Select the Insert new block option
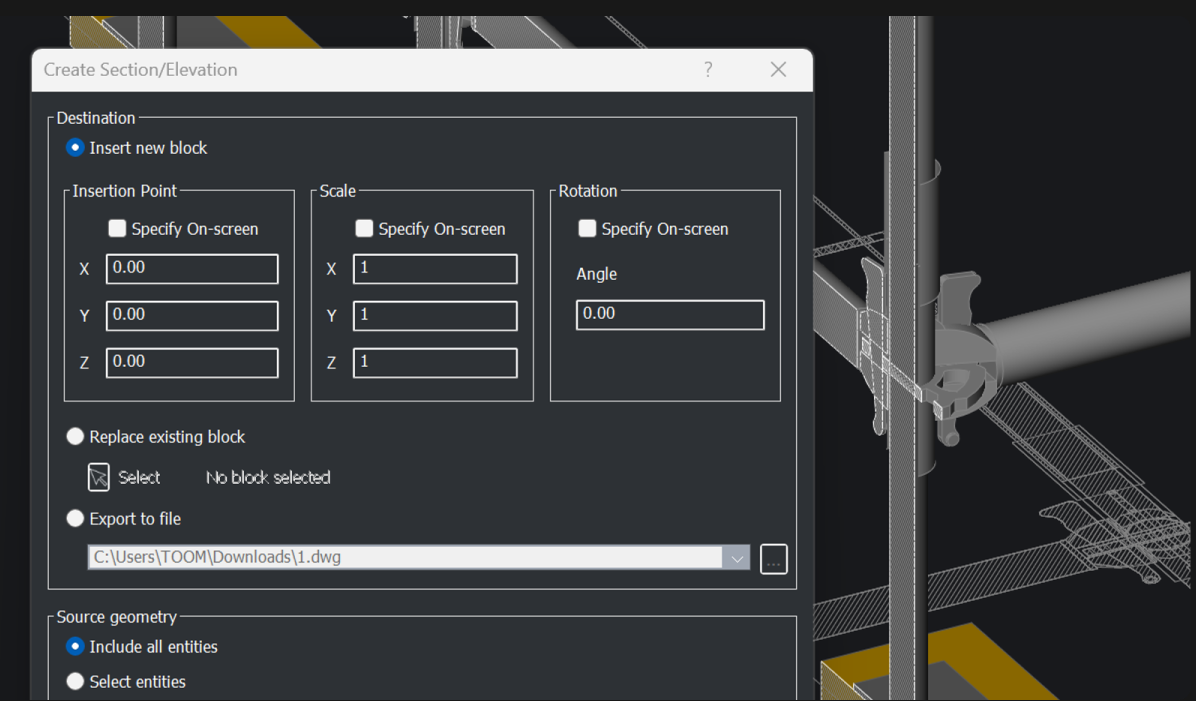The image size is (1196, 701). [75, 147]
